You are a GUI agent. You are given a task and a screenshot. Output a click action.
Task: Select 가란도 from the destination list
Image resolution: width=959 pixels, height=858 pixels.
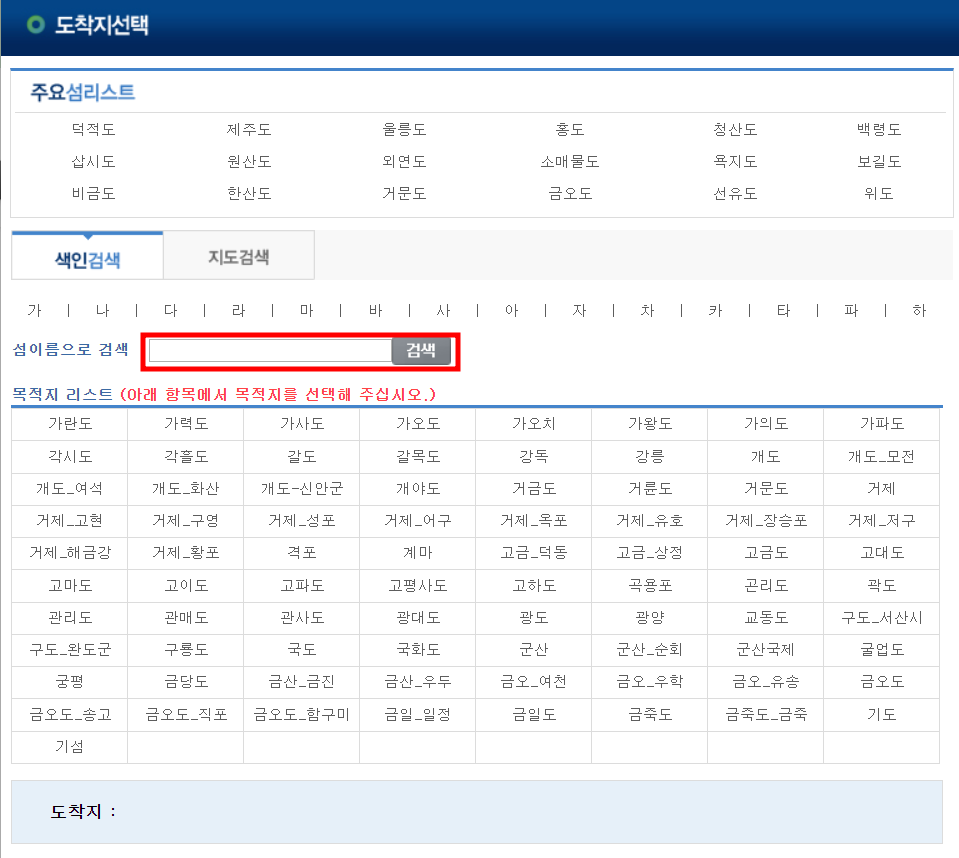(x=69, y=423)
